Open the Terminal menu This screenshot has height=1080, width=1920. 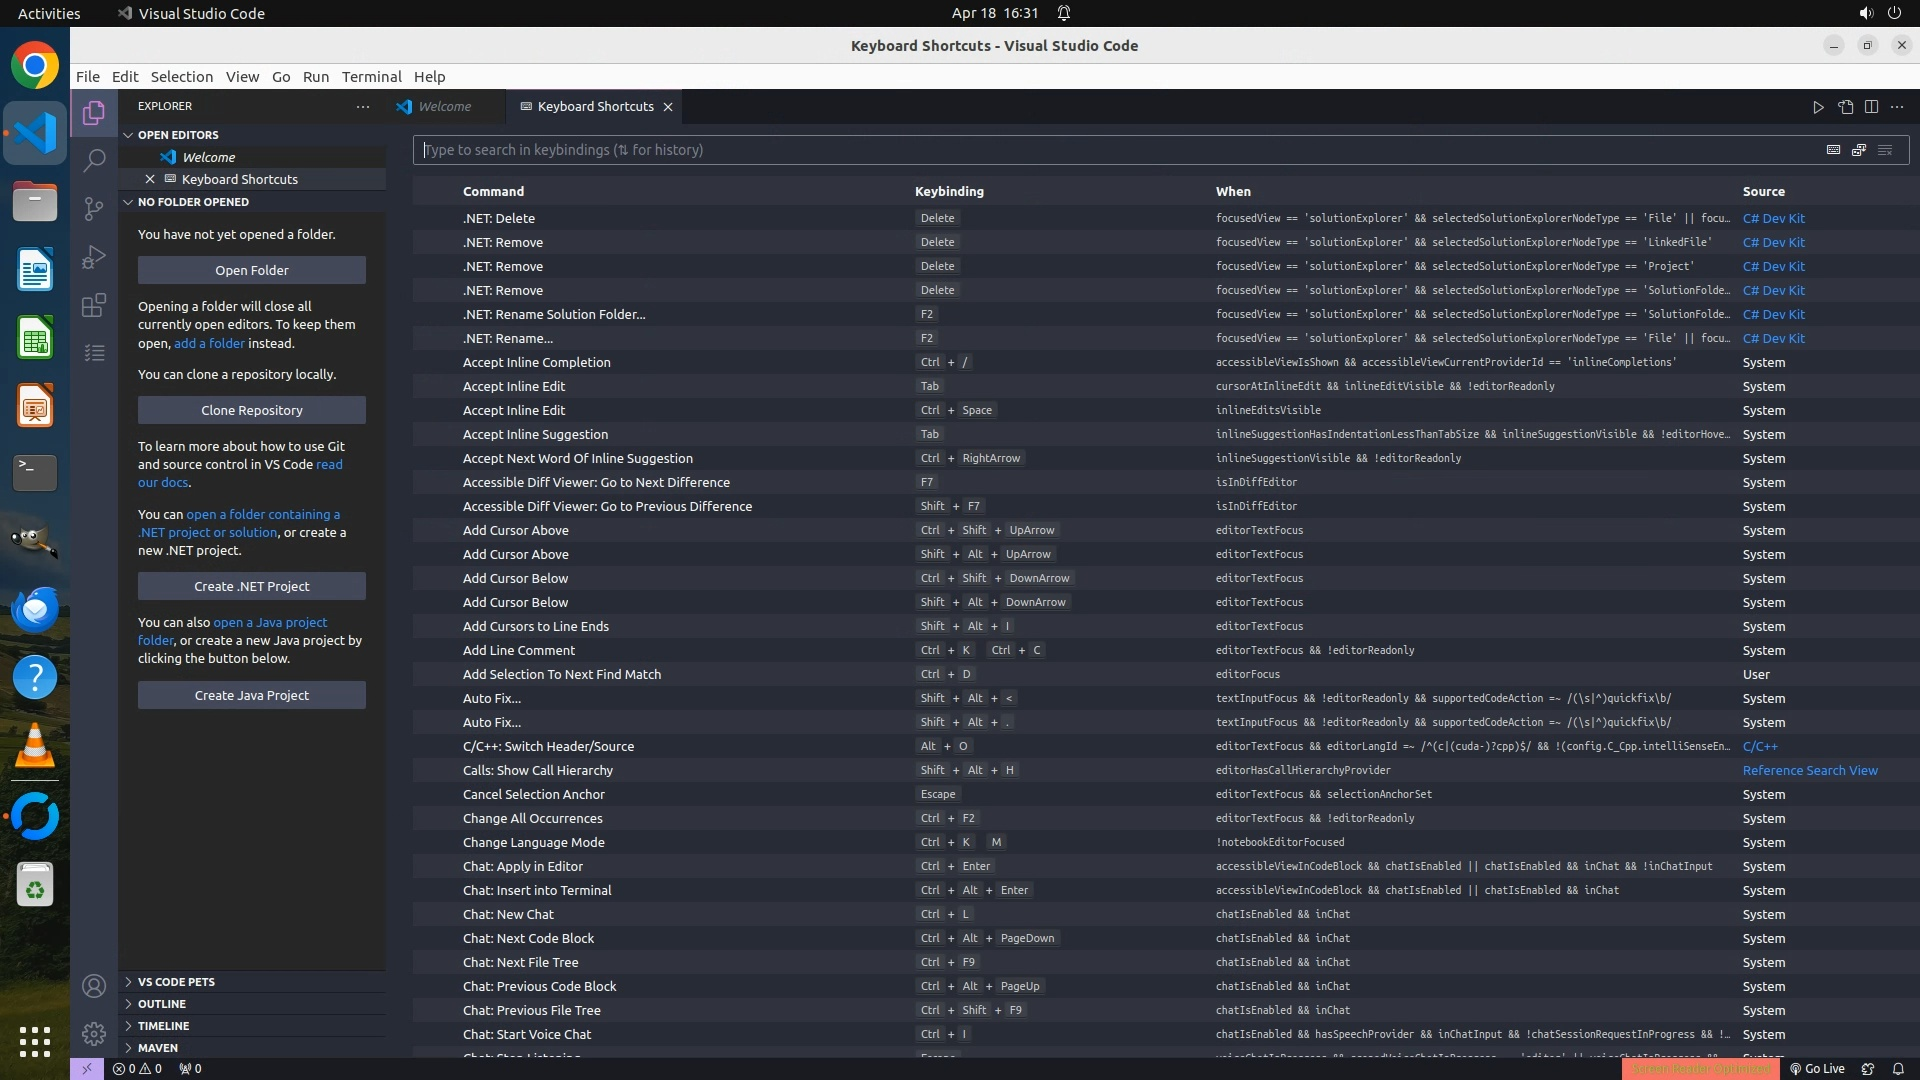point(371,77)
